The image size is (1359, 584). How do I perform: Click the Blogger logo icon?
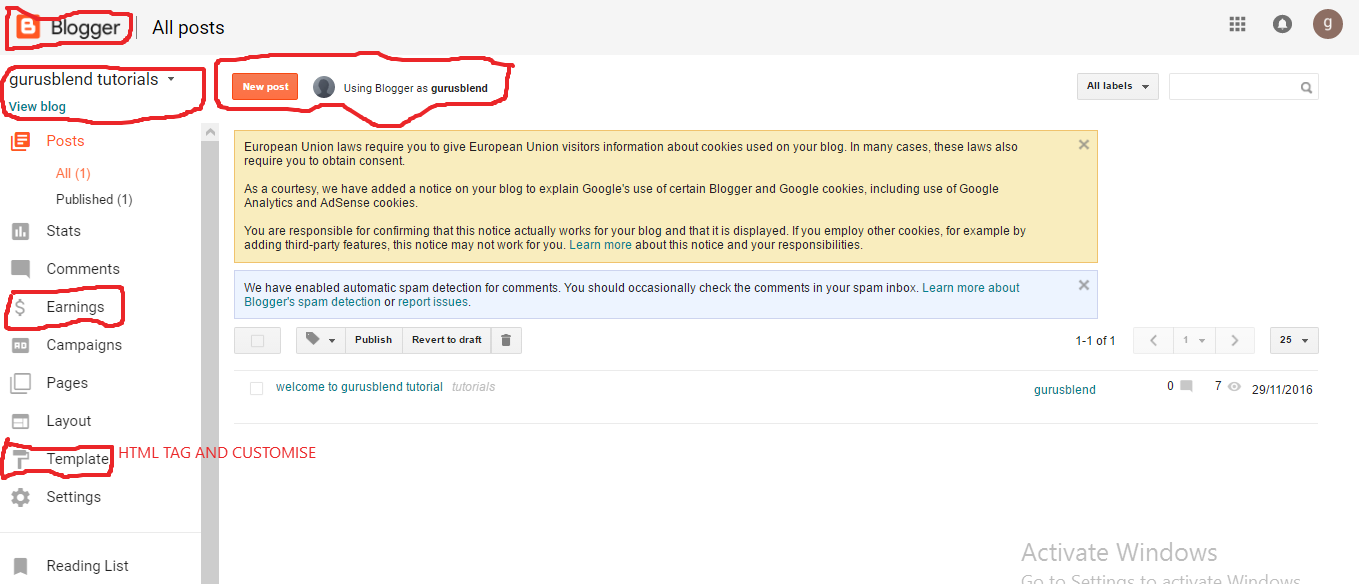point(28,27)
